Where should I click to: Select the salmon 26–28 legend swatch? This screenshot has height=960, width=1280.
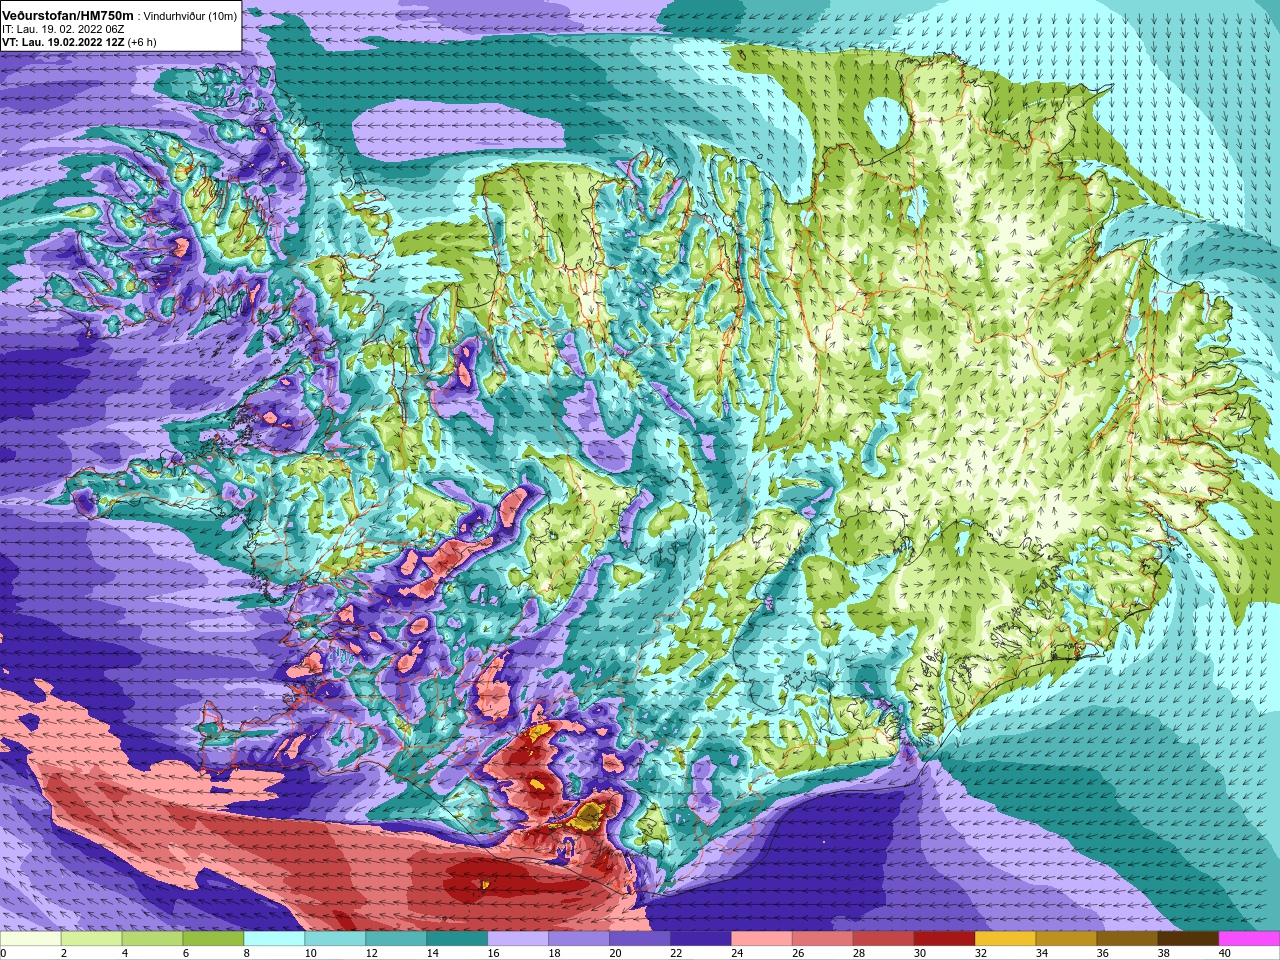pyautogui.click(x=824, y=939)
